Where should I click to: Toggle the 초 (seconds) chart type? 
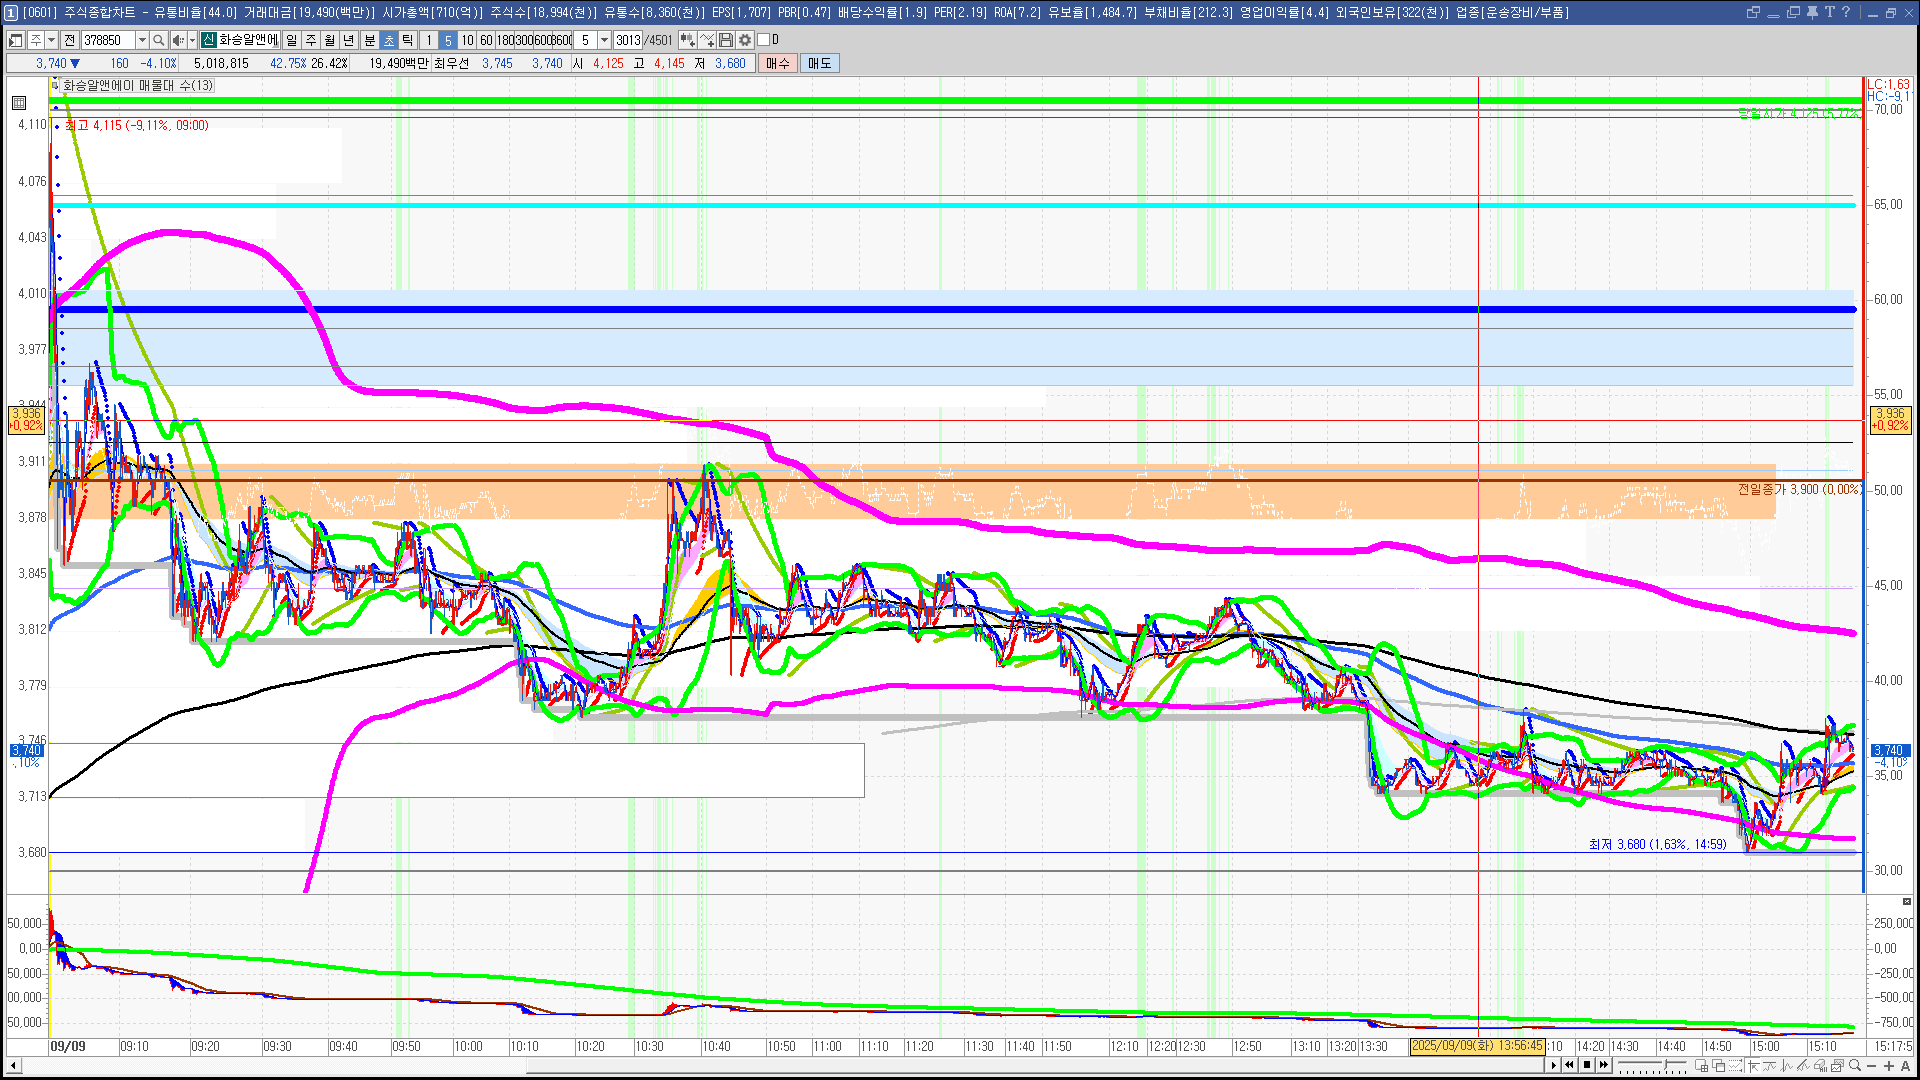coord(389,40)
